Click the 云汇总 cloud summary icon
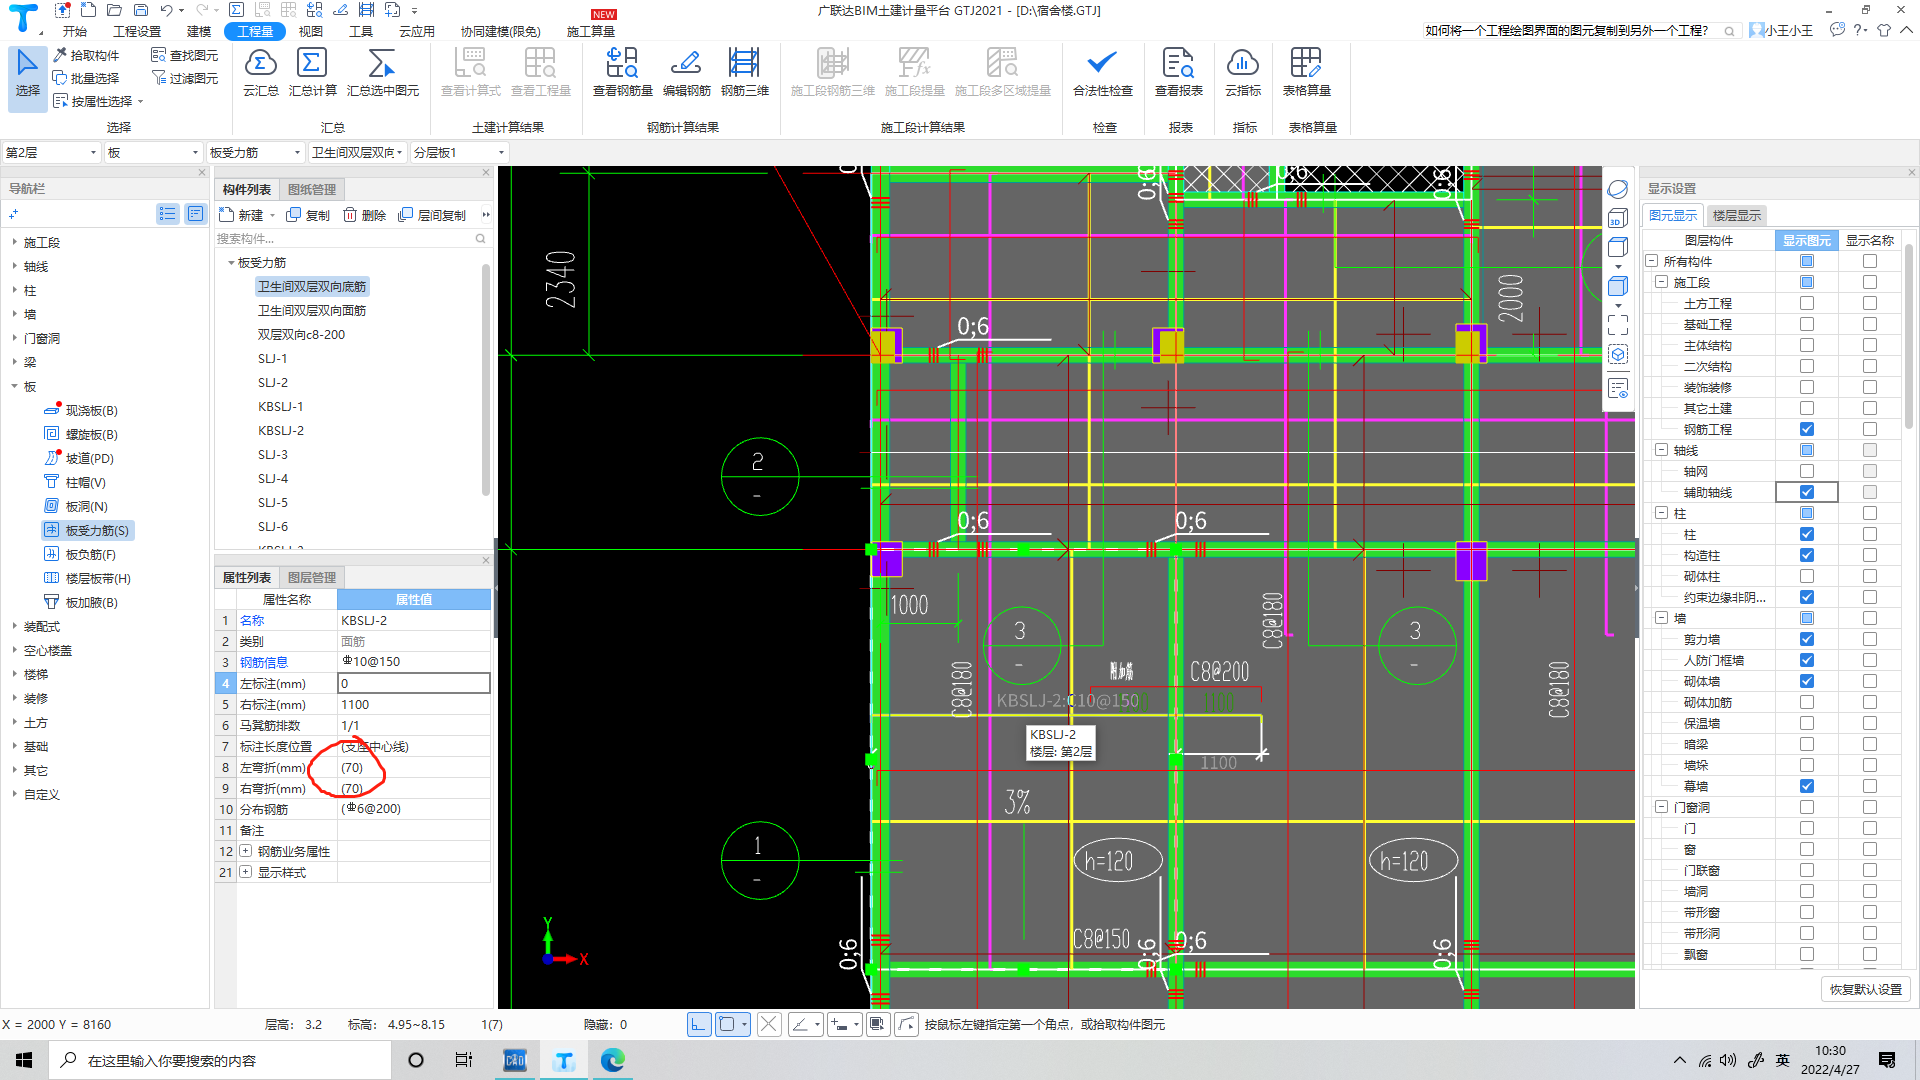 pos(260,72)
